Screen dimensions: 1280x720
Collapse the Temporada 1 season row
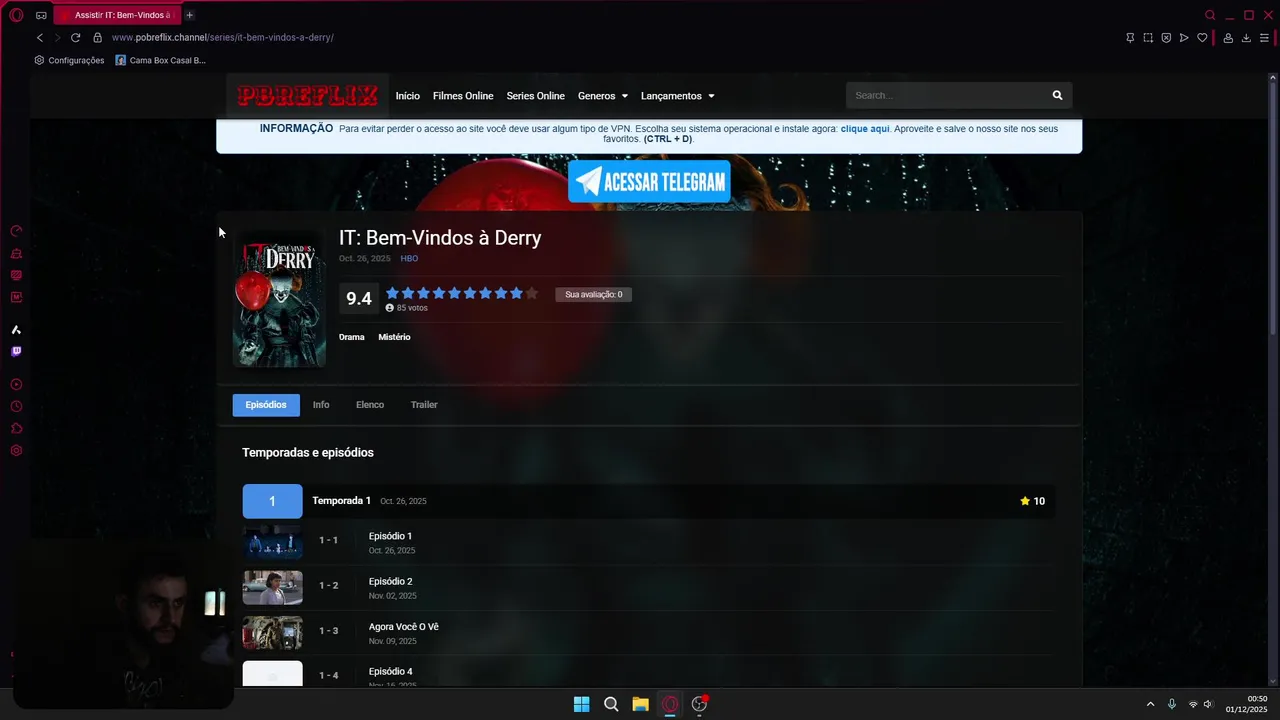pos(648,501)
